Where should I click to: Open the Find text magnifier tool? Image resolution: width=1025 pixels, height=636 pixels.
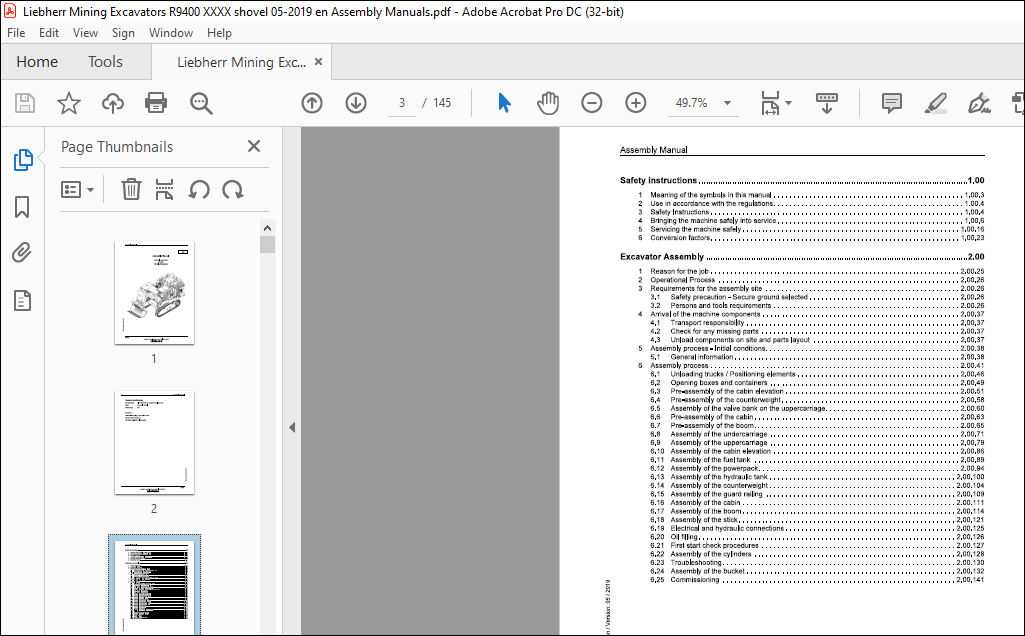[201, 103]
